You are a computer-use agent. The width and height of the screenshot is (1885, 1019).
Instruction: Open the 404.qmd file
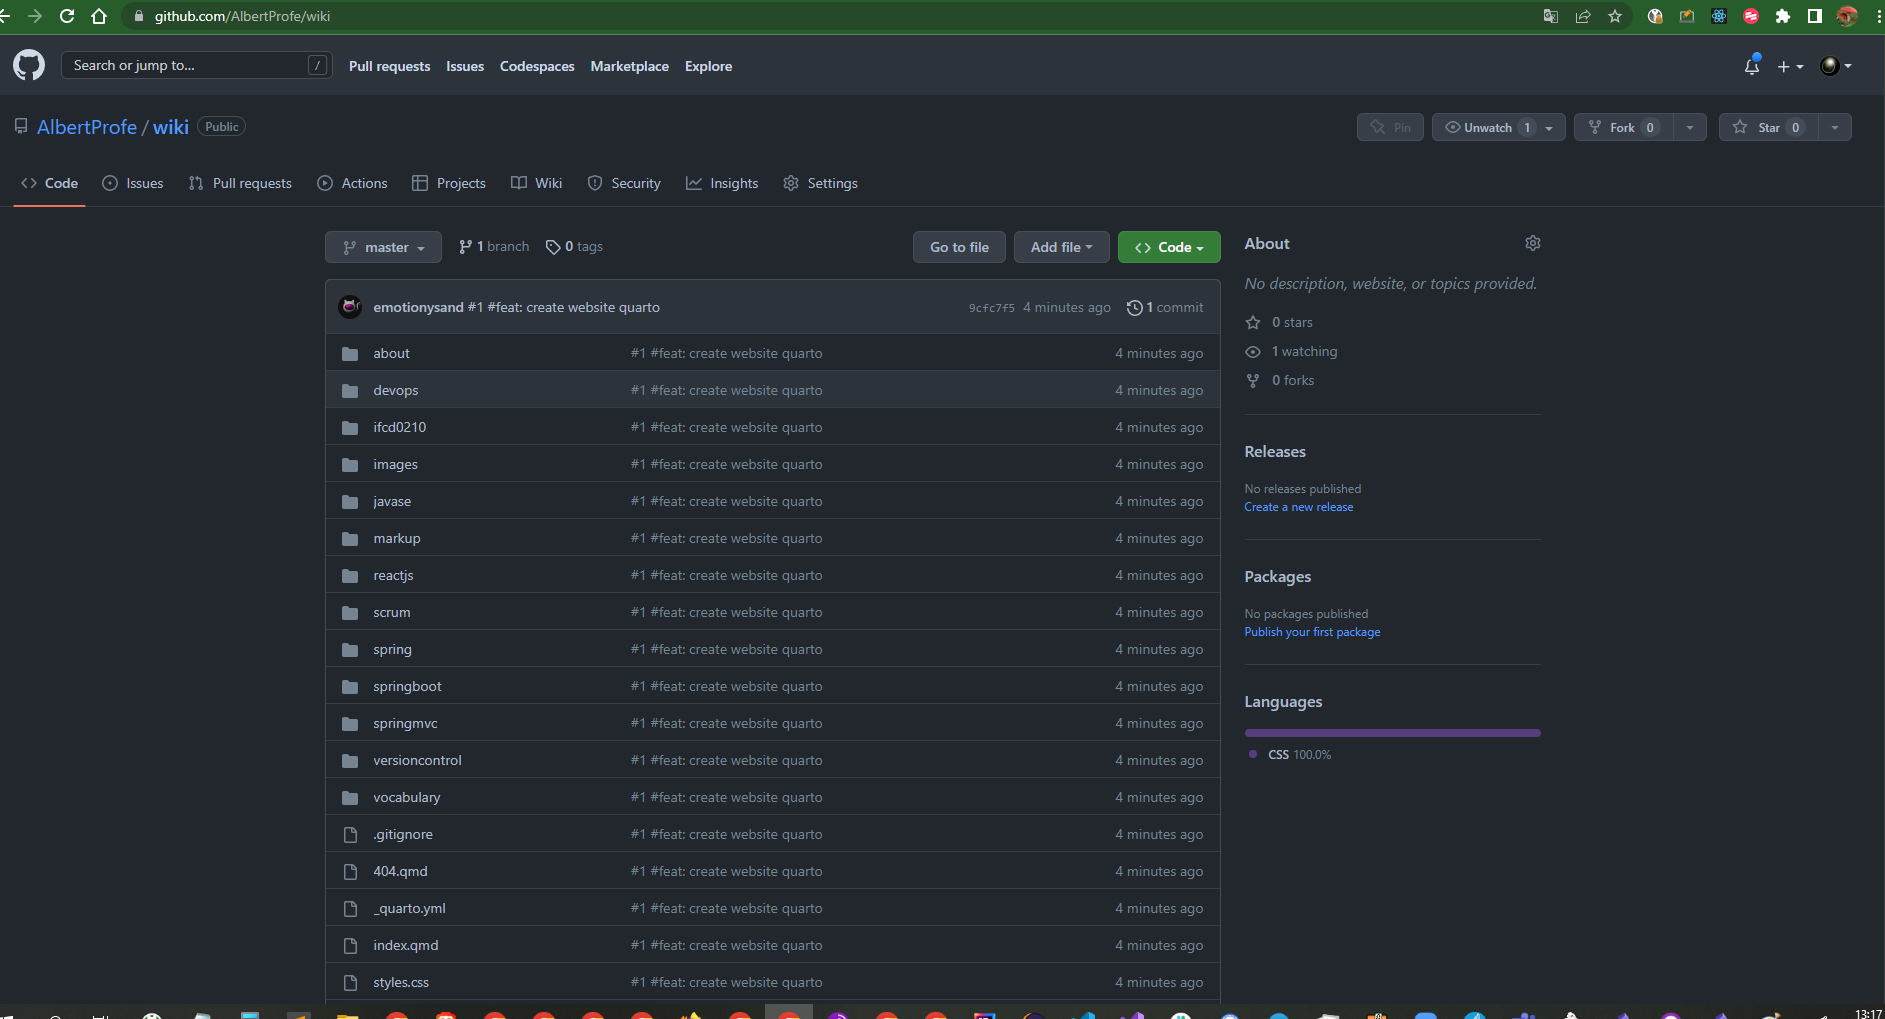click(x=400, y=871)
